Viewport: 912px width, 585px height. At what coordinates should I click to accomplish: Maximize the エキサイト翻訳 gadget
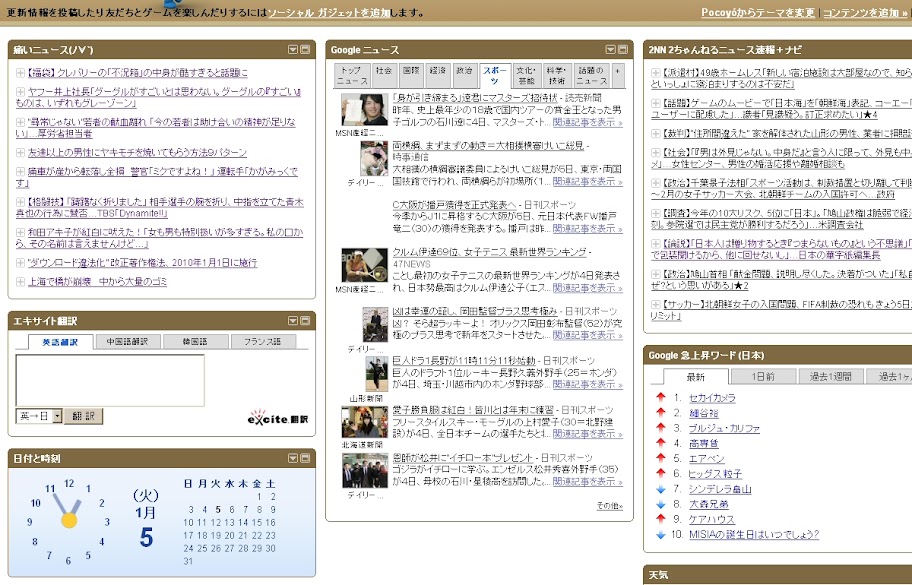pos(305,321)
